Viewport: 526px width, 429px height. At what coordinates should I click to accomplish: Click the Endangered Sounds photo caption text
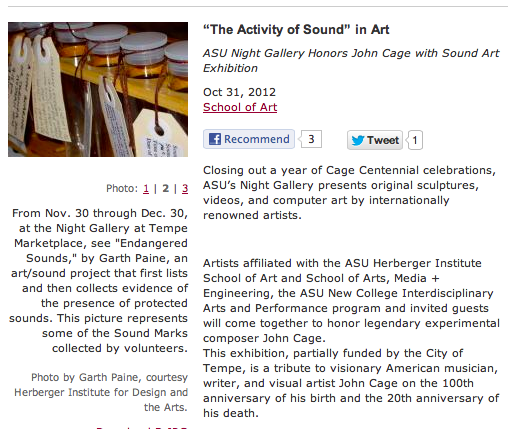(x=98, y=281)
